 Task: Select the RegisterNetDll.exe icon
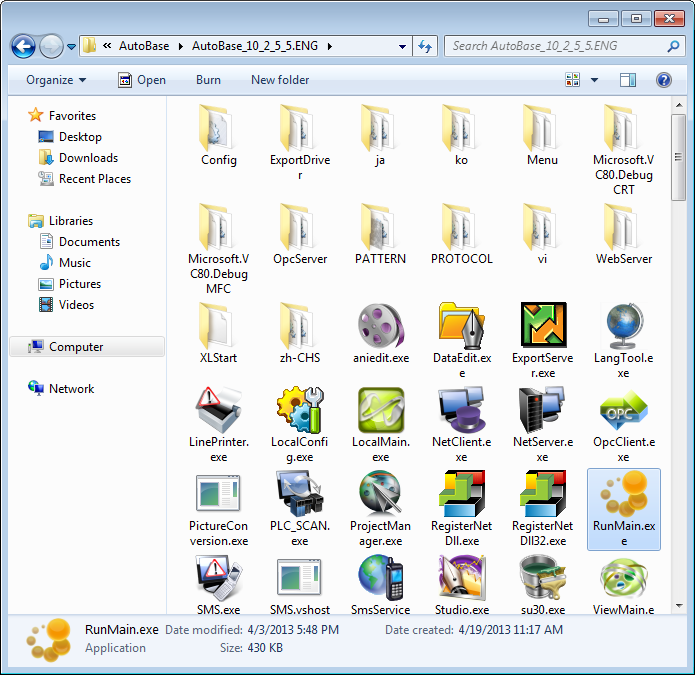(x=462, y=494)
